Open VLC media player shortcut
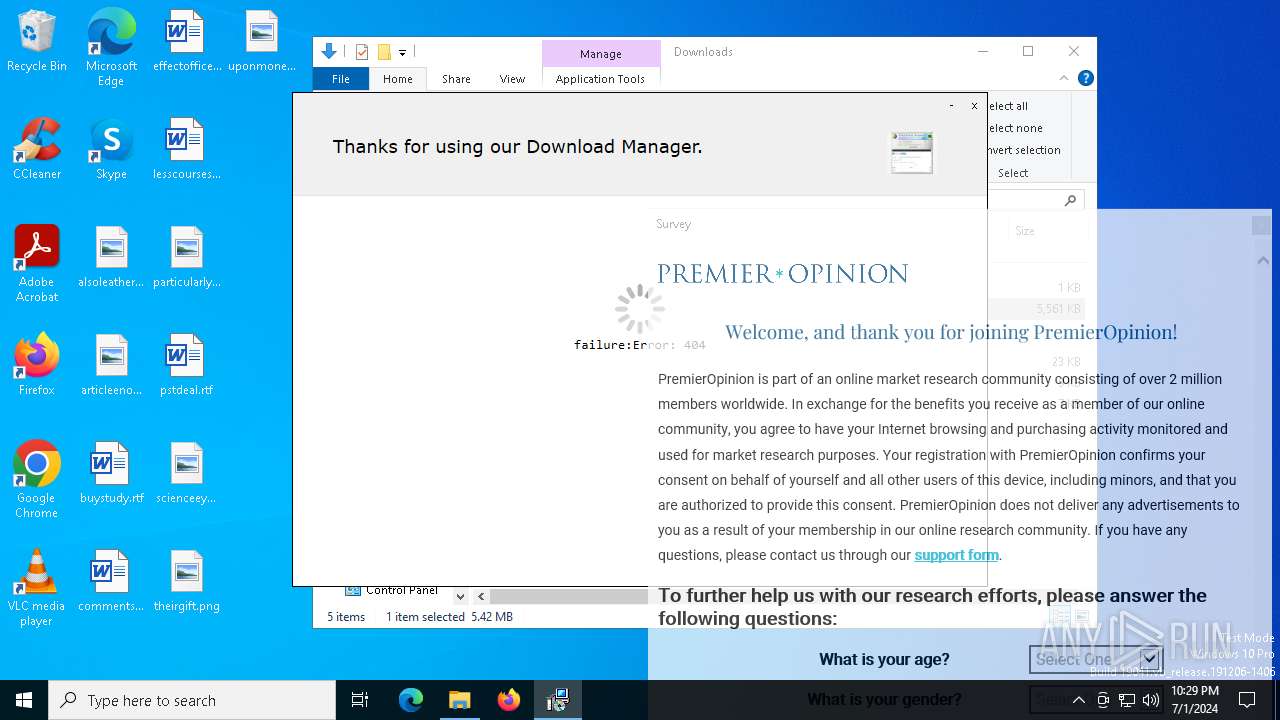Screen dimensions: 1280x720 (x=37, y=588)
